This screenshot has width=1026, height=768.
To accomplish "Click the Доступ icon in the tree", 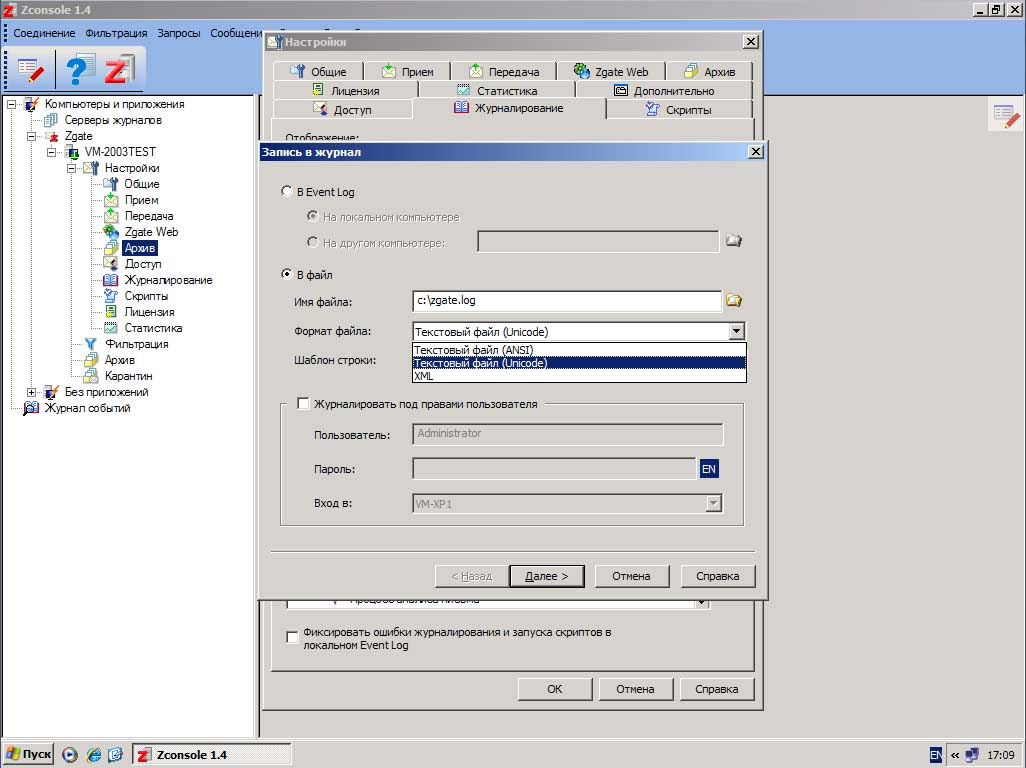I will 111,264.
